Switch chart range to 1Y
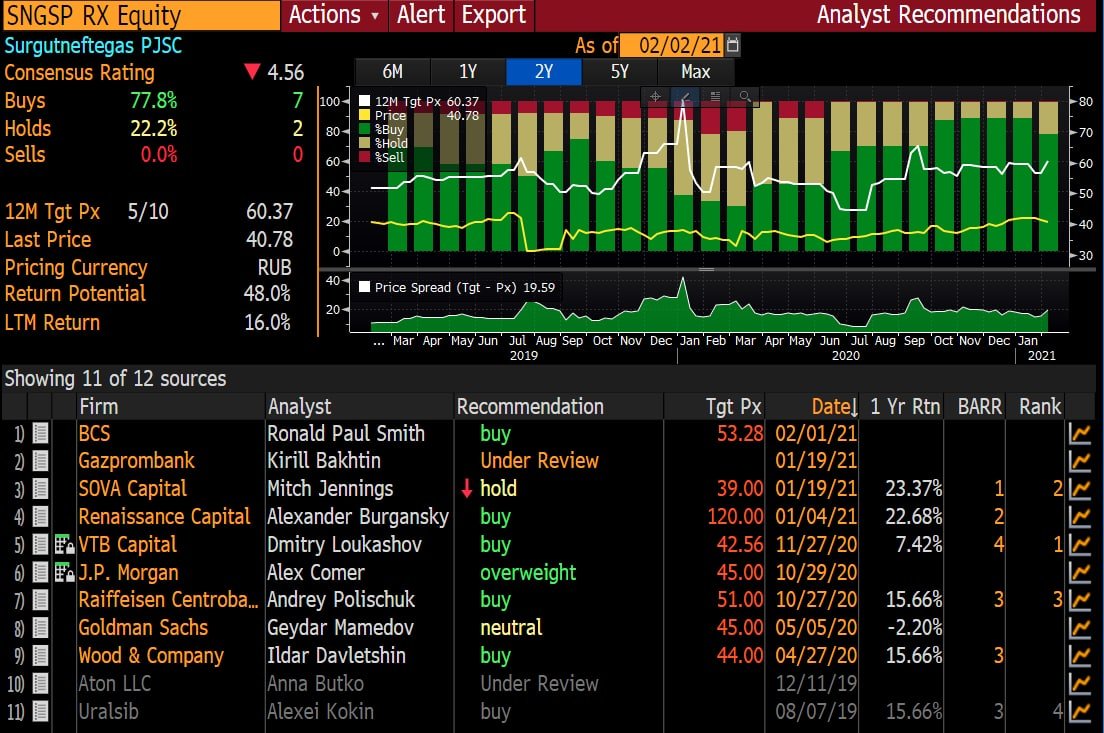The height and width of the screenshot is (733, 1104). [x=468, y=72]
